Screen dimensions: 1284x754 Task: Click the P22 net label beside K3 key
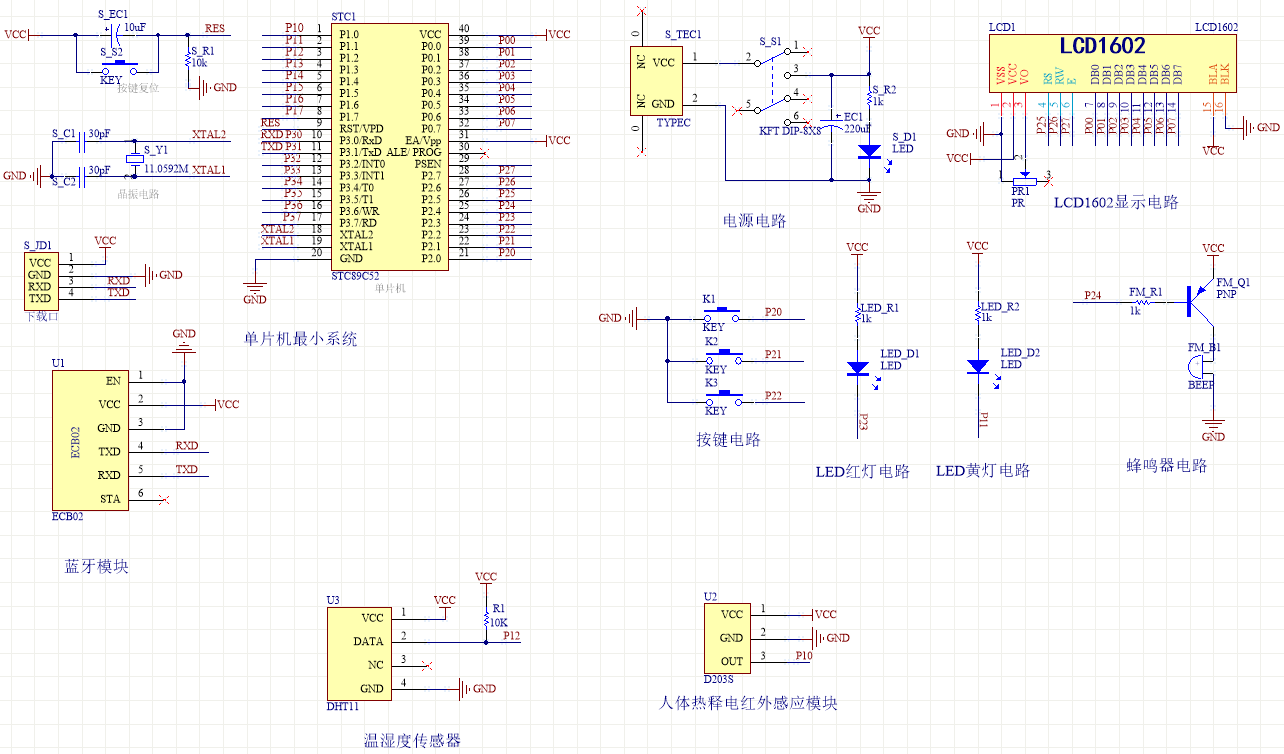773,396
